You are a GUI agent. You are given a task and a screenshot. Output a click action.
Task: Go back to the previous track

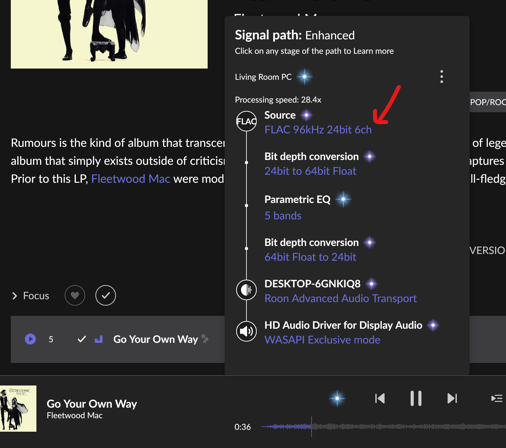[x=380, y=398]
